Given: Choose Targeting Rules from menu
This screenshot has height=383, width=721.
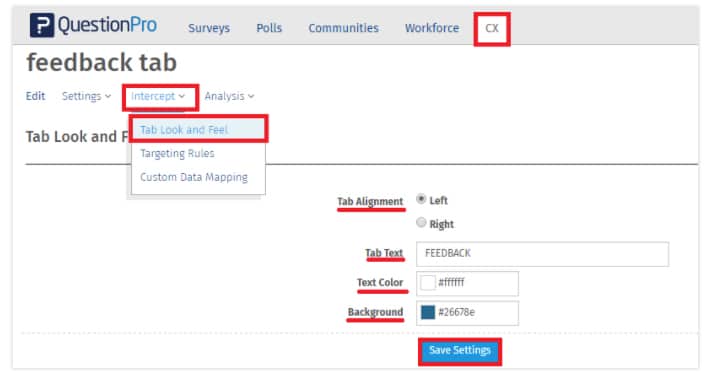Looking at the screenshot, I should tap(177, 153).
